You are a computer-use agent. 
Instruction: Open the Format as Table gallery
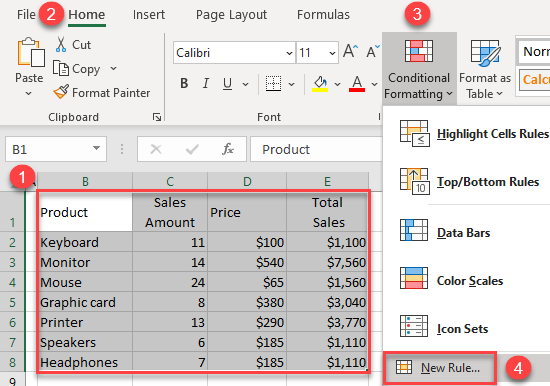coord(485,69)
